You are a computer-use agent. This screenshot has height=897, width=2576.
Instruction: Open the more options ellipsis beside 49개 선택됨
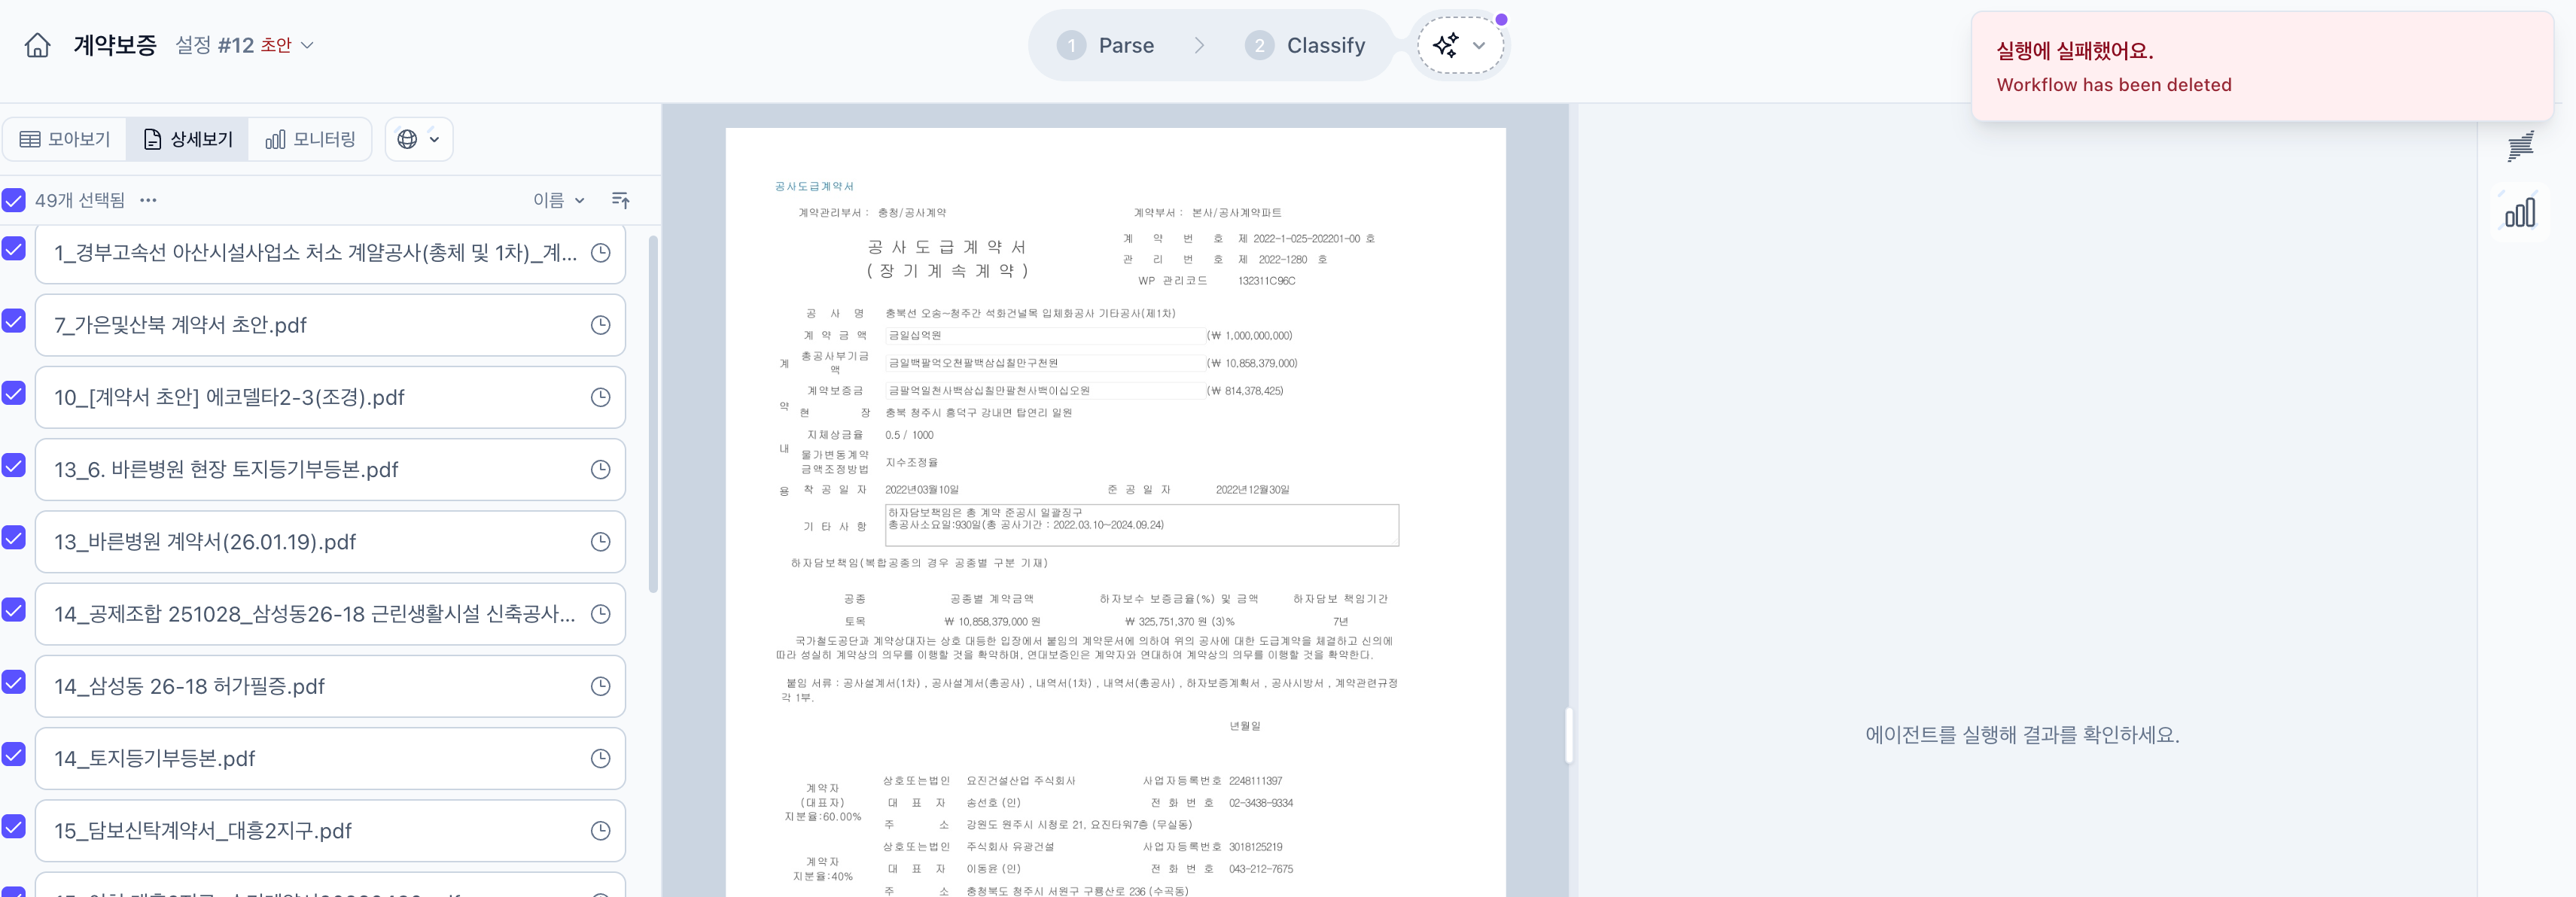(148, 200)
